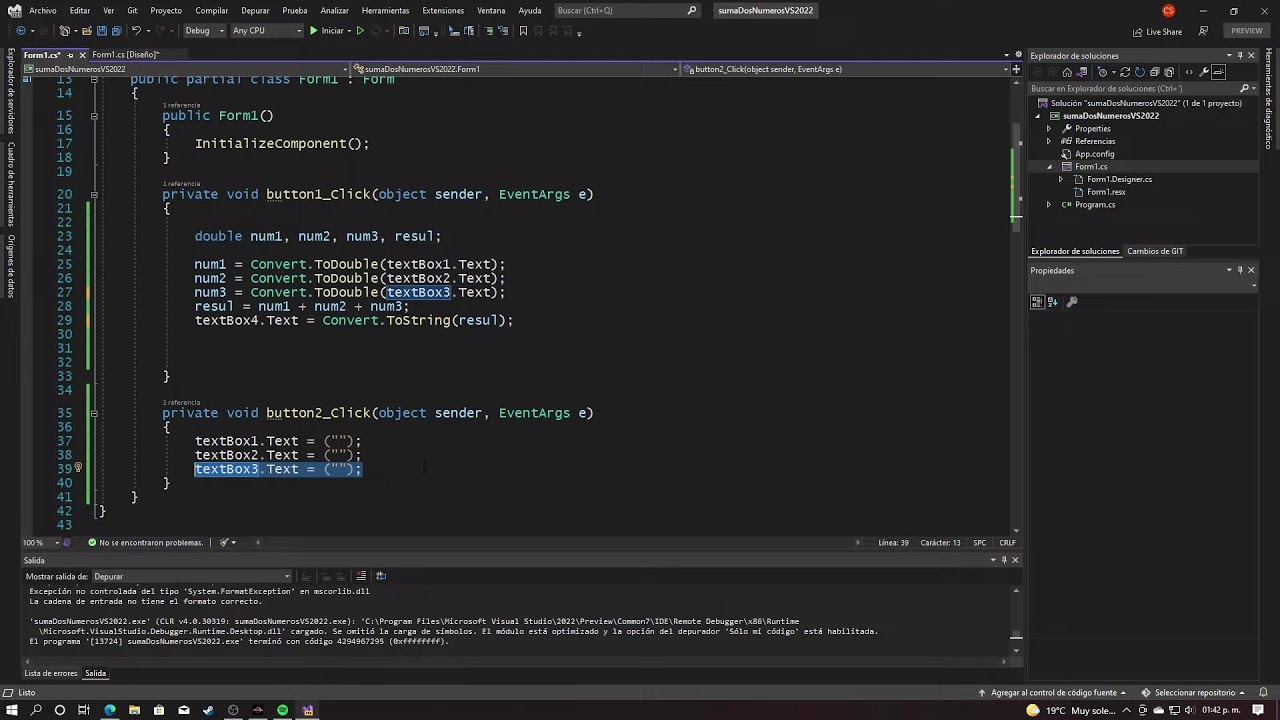Click Seleccionar repositorio button

point(1195,692)
